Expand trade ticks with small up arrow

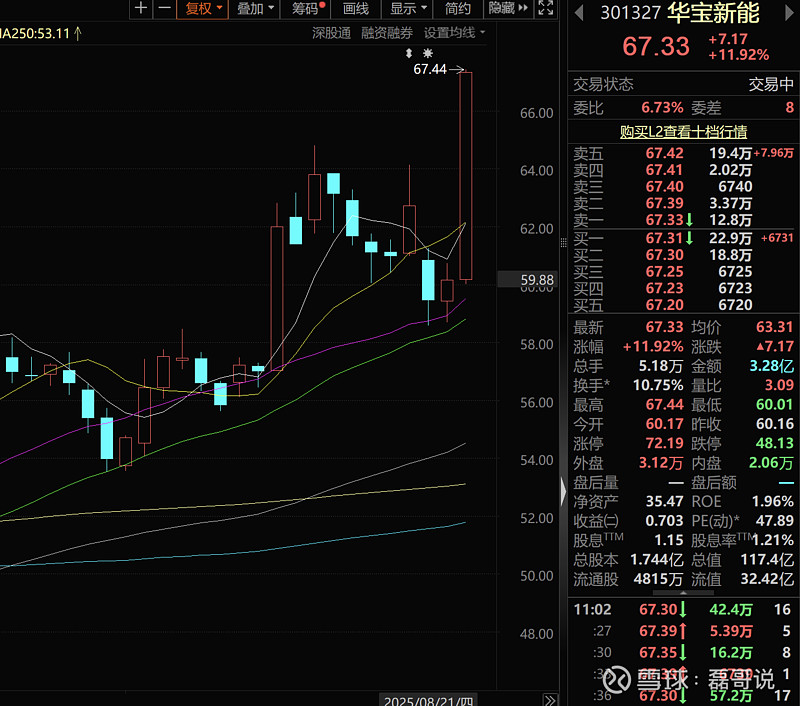[683, 593]
